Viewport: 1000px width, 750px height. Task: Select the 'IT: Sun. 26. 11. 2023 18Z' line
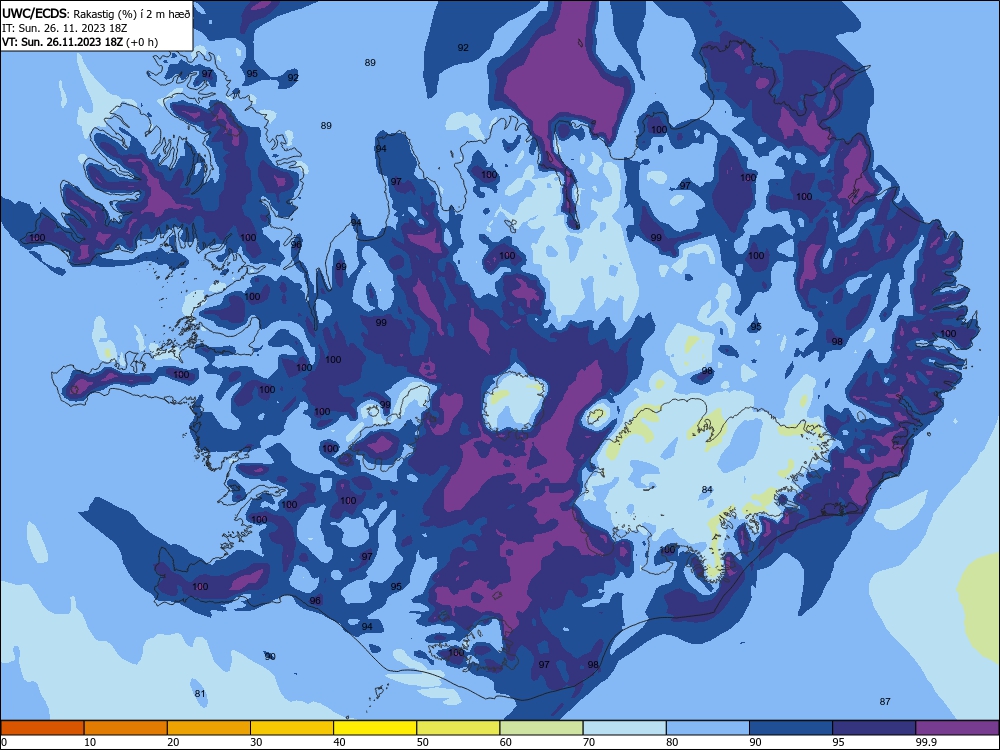click(x=64, y=28)
